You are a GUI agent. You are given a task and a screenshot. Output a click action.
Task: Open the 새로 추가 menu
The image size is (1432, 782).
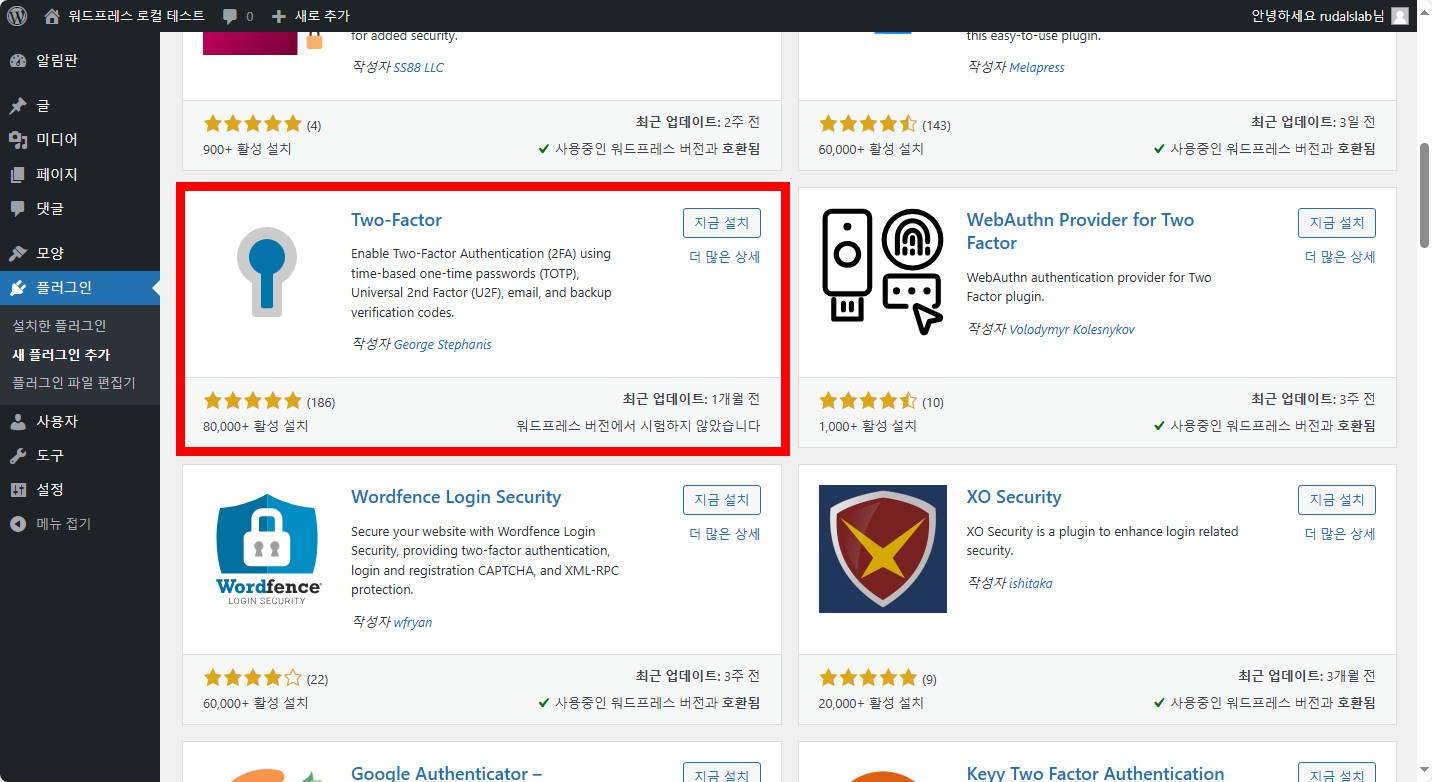click(x=311, y=16)
